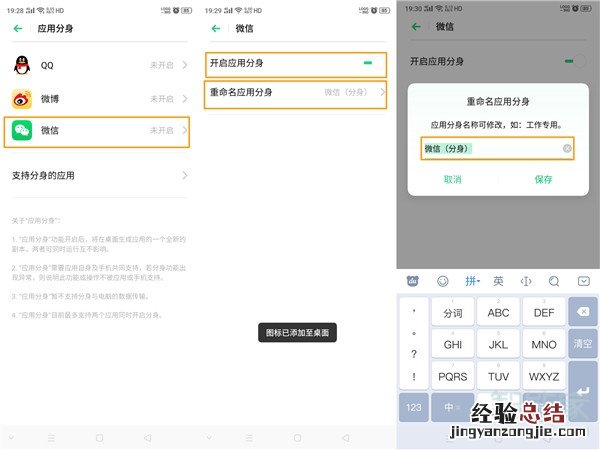This screenshot has width=600, height=450.
Task: Expand the 支持分身的应用 row
Action: point(185,176)
